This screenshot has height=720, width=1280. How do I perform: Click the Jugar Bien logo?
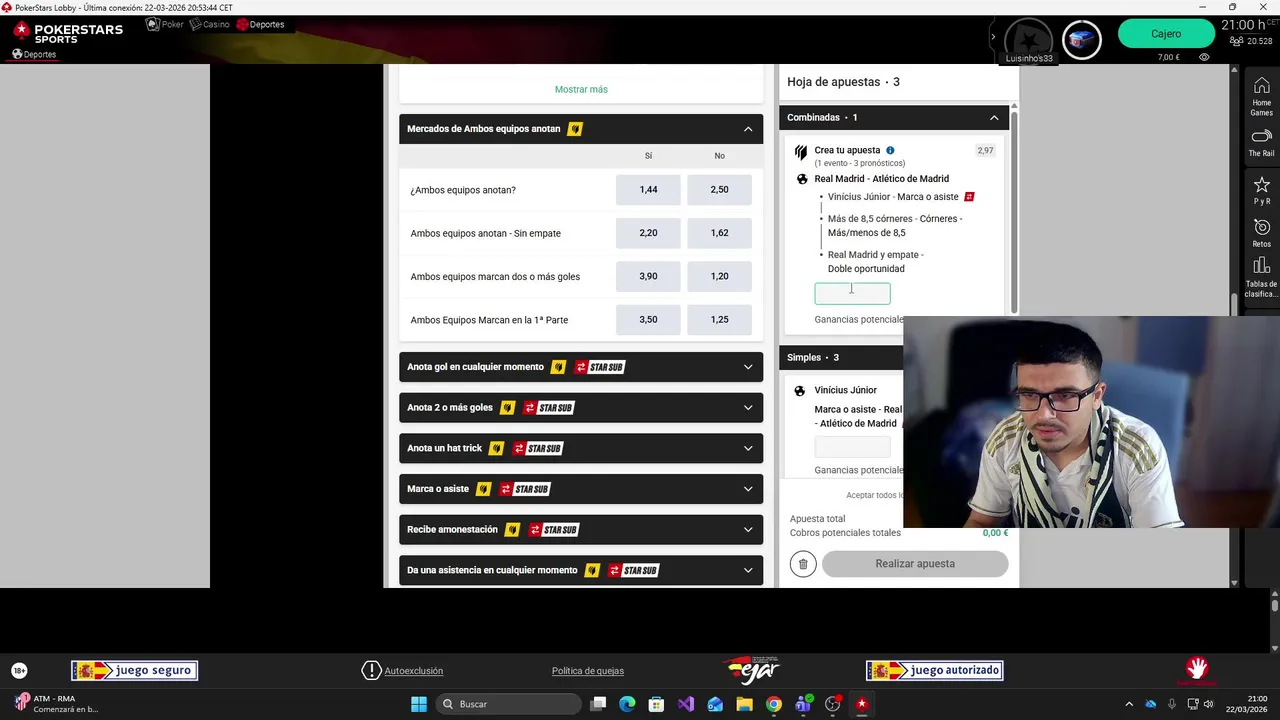[x=752, y=670]
